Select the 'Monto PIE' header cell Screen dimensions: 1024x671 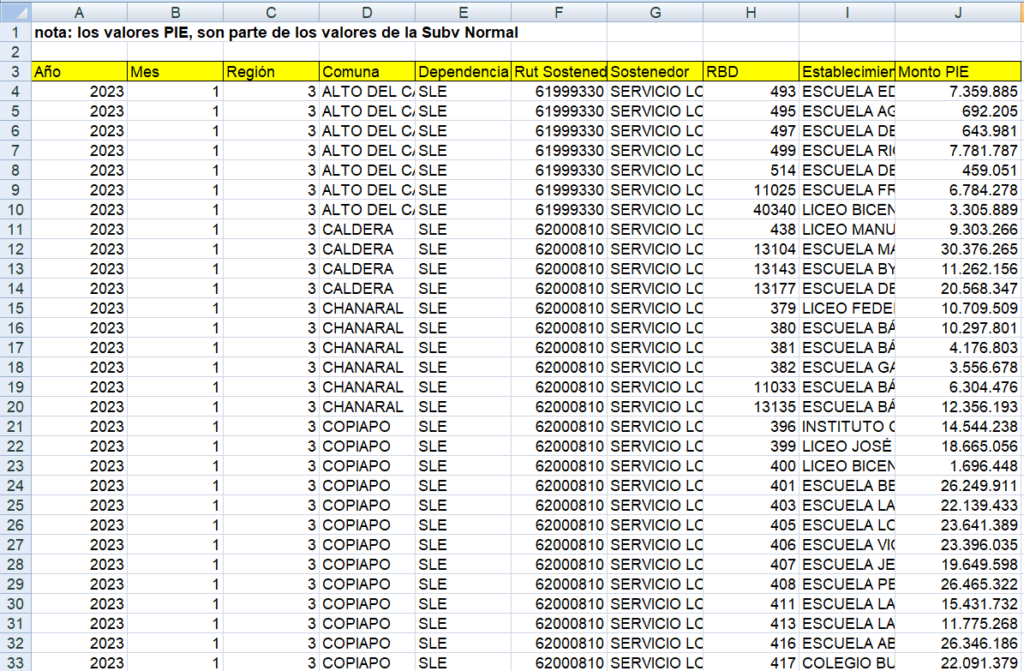[x=958, y=72]
